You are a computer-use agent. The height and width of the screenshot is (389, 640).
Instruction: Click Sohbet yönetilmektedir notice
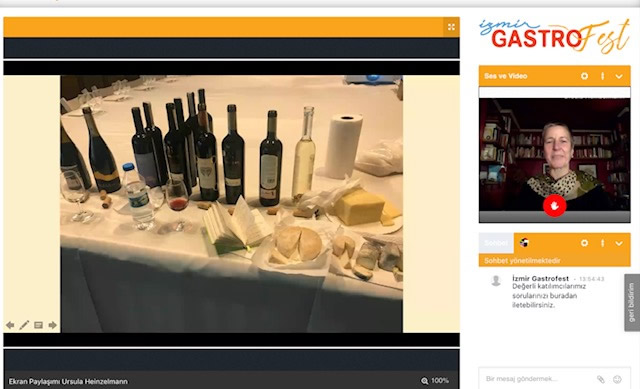(522, 260)
